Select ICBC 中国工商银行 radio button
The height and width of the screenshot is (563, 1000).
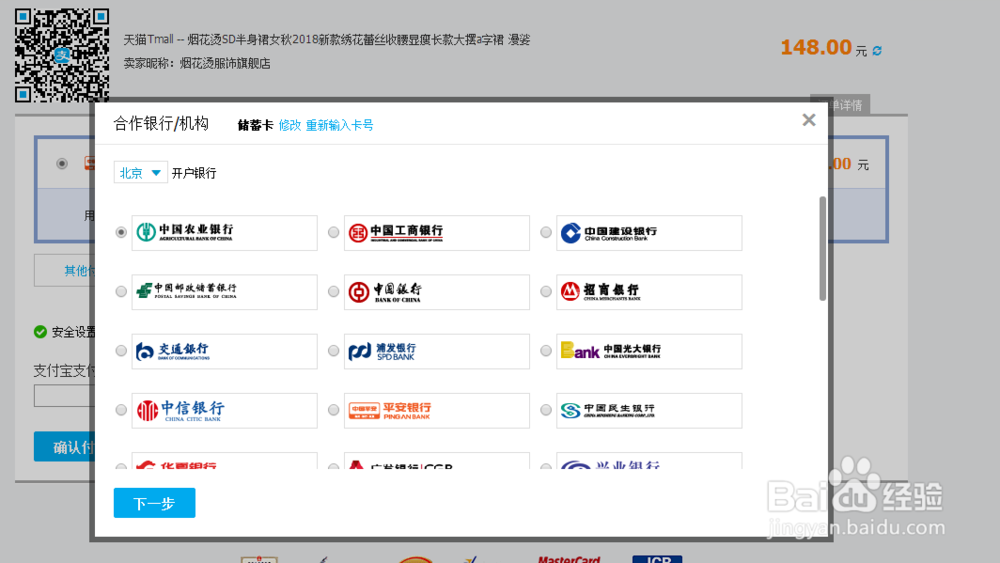click(334, 233)
